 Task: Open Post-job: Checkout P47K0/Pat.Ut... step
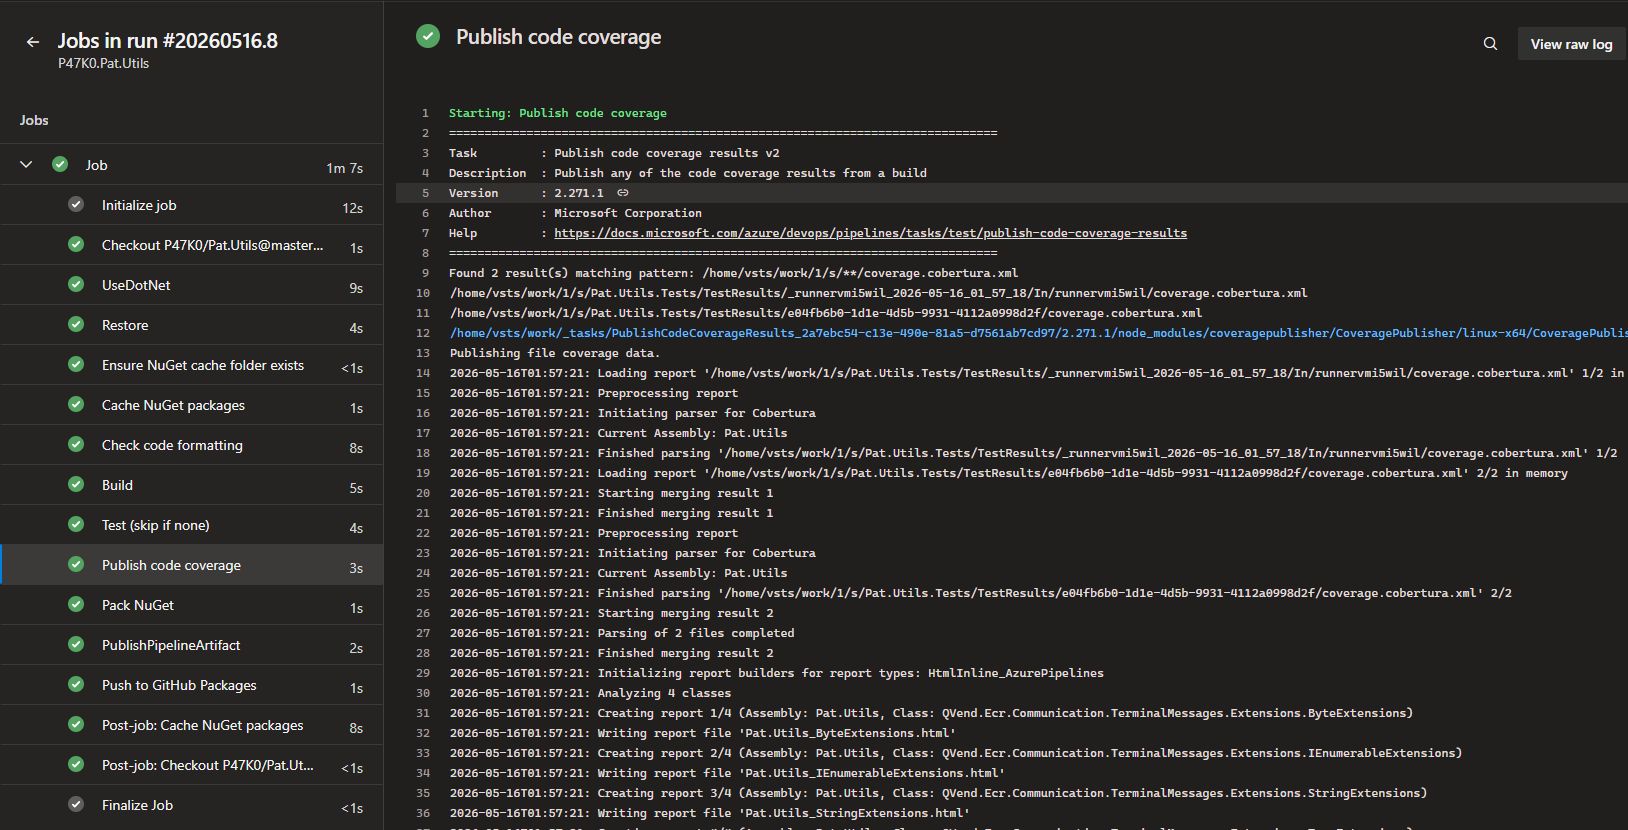tap(192, 765)
